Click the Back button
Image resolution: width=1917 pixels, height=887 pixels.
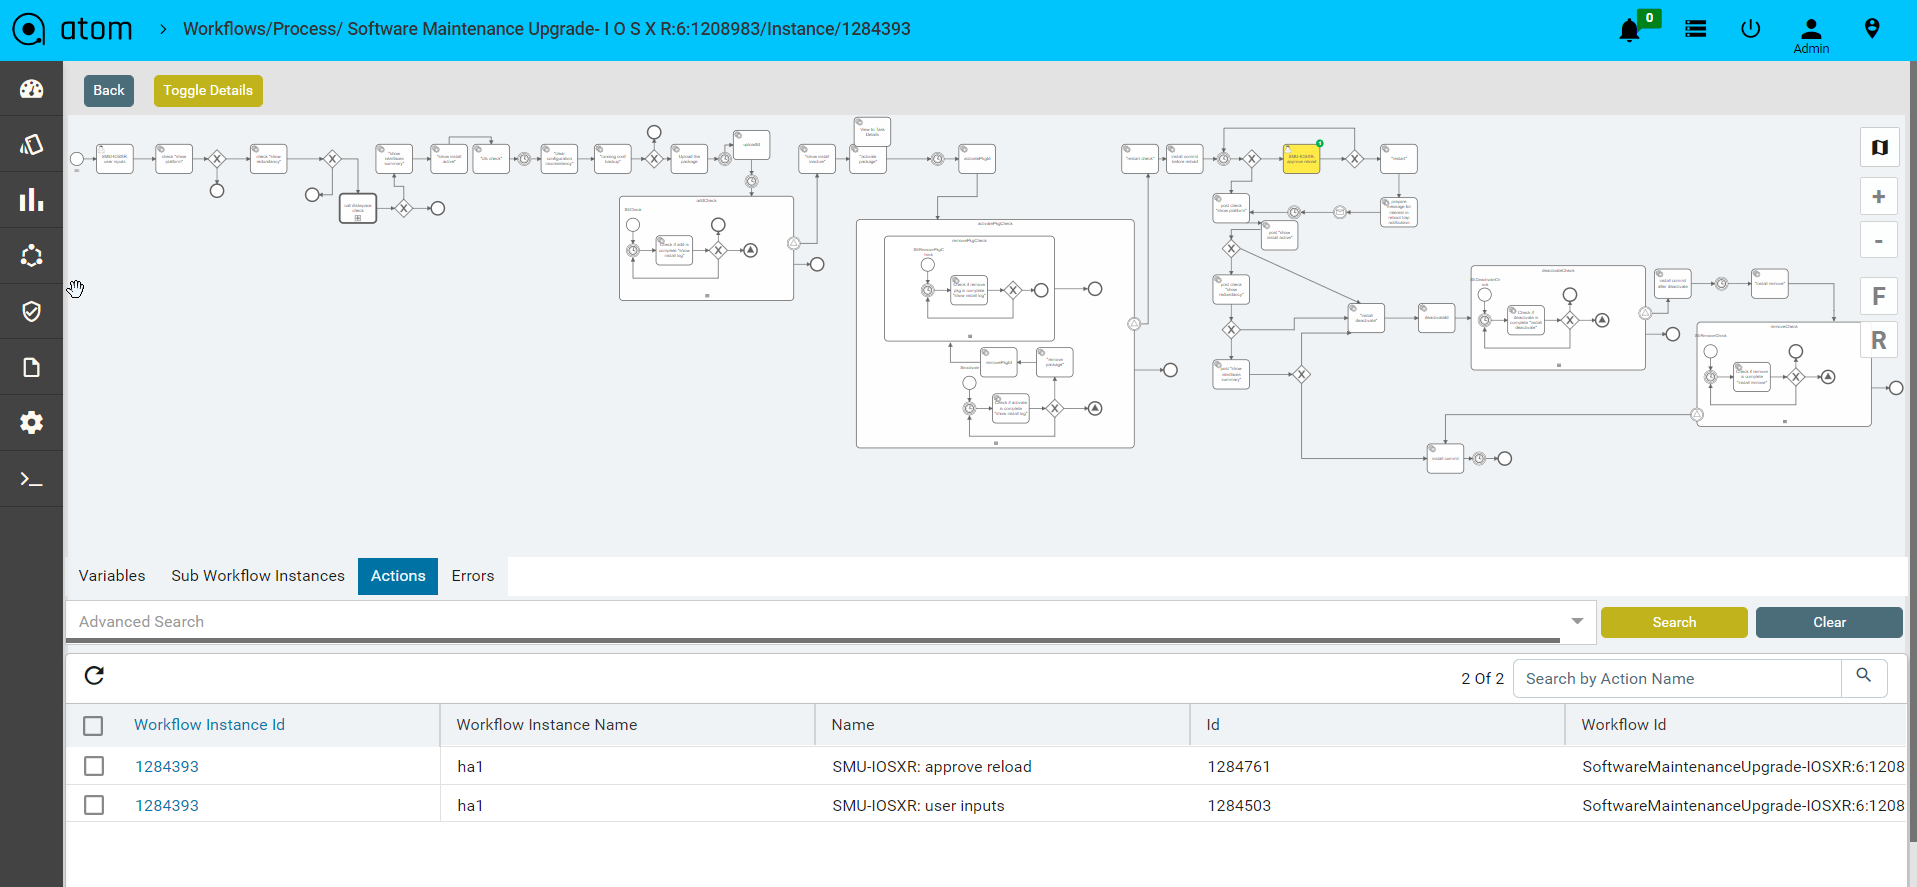(x=109, y=90)
